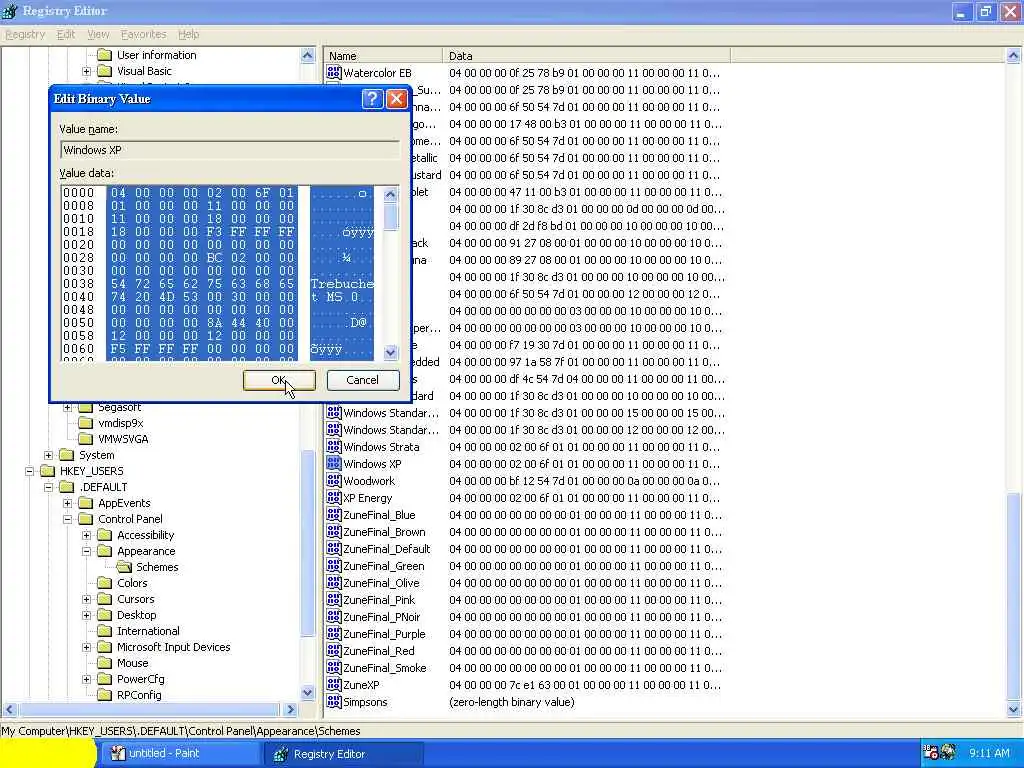The image size is (1024, 768).
Task: Click Registry Editor taskbar button
Action: tap(345, 754)
